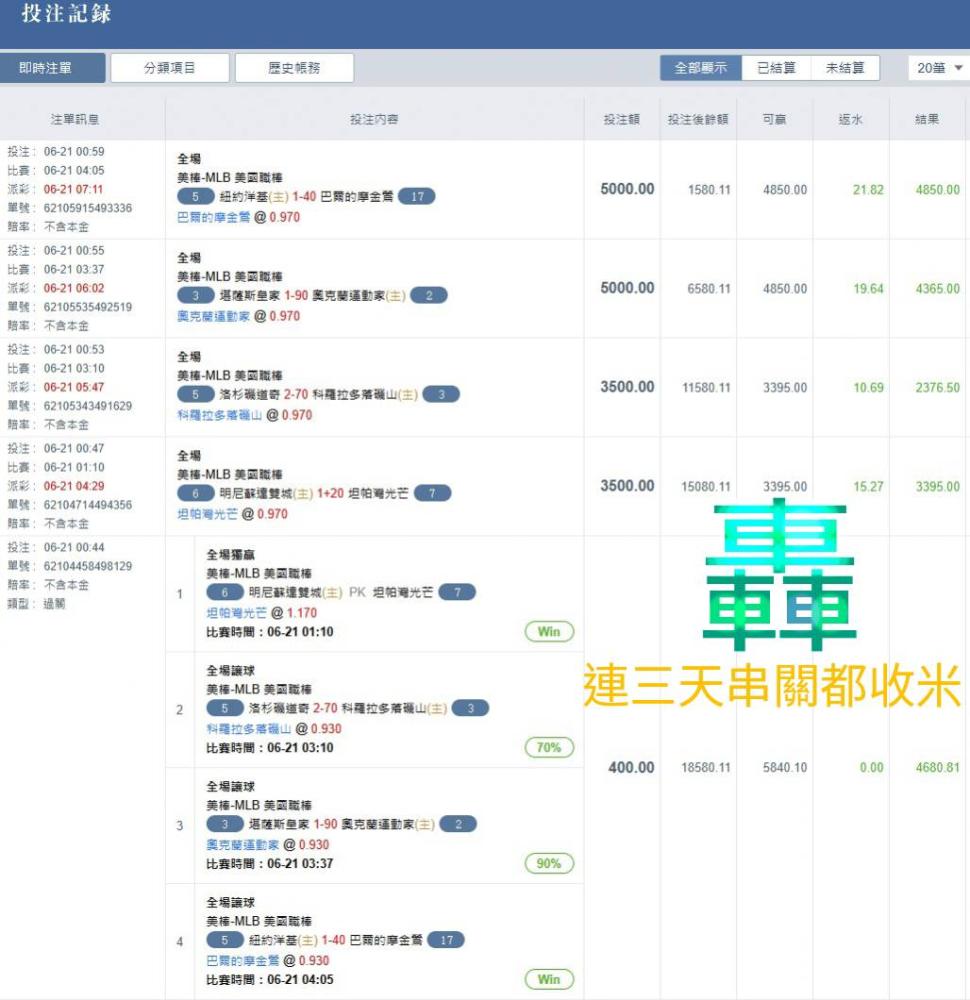Screen dimensions: 970x1000
Task: Click the Win badge on parlay leg 1
Action: (549, 632)
